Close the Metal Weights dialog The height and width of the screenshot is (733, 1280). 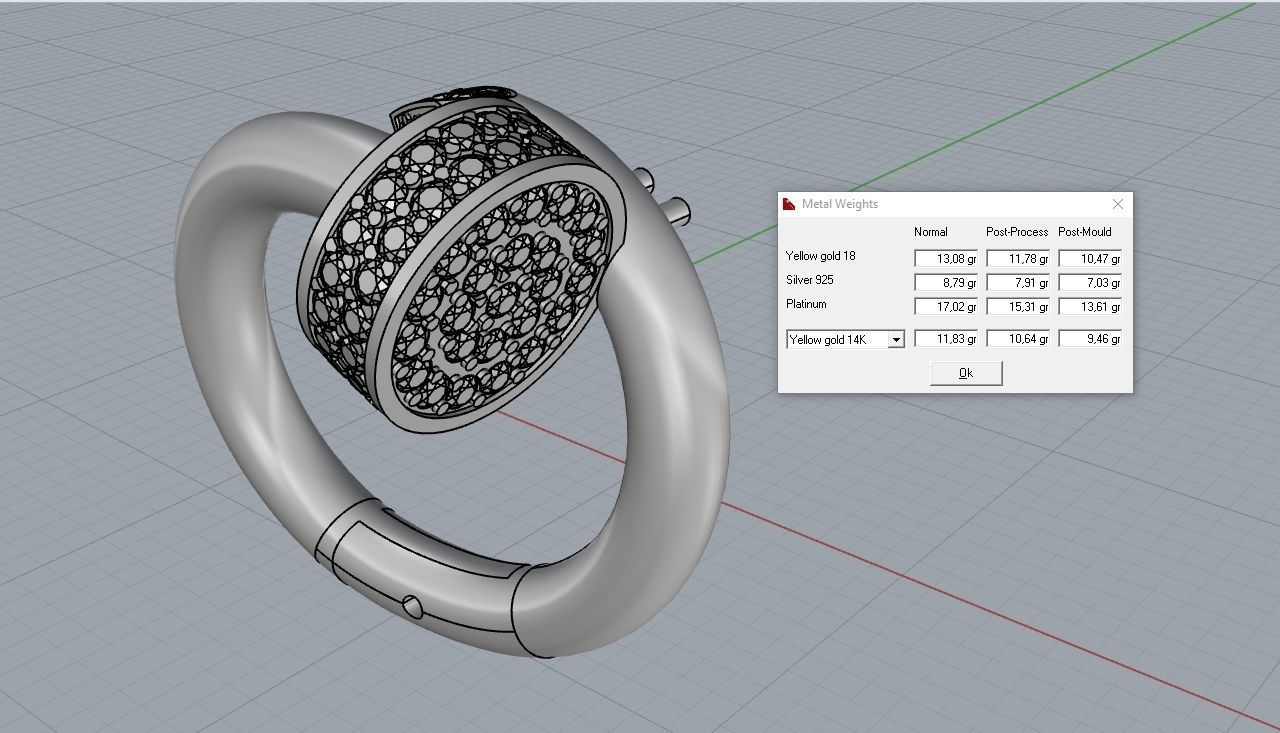[1117, 204]
